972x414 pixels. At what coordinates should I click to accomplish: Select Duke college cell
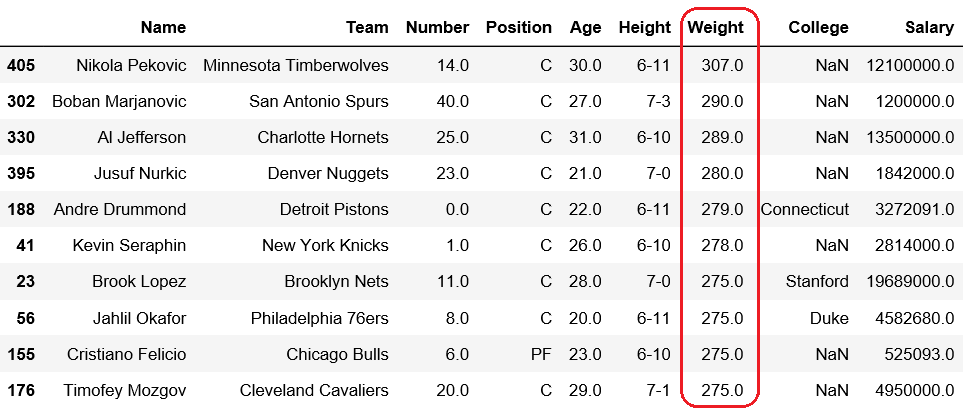829,318
